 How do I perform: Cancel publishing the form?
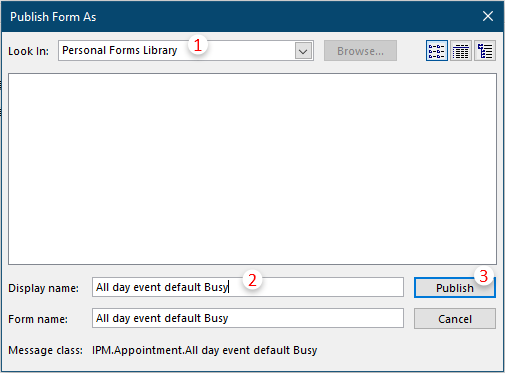(x=455, y=319)
